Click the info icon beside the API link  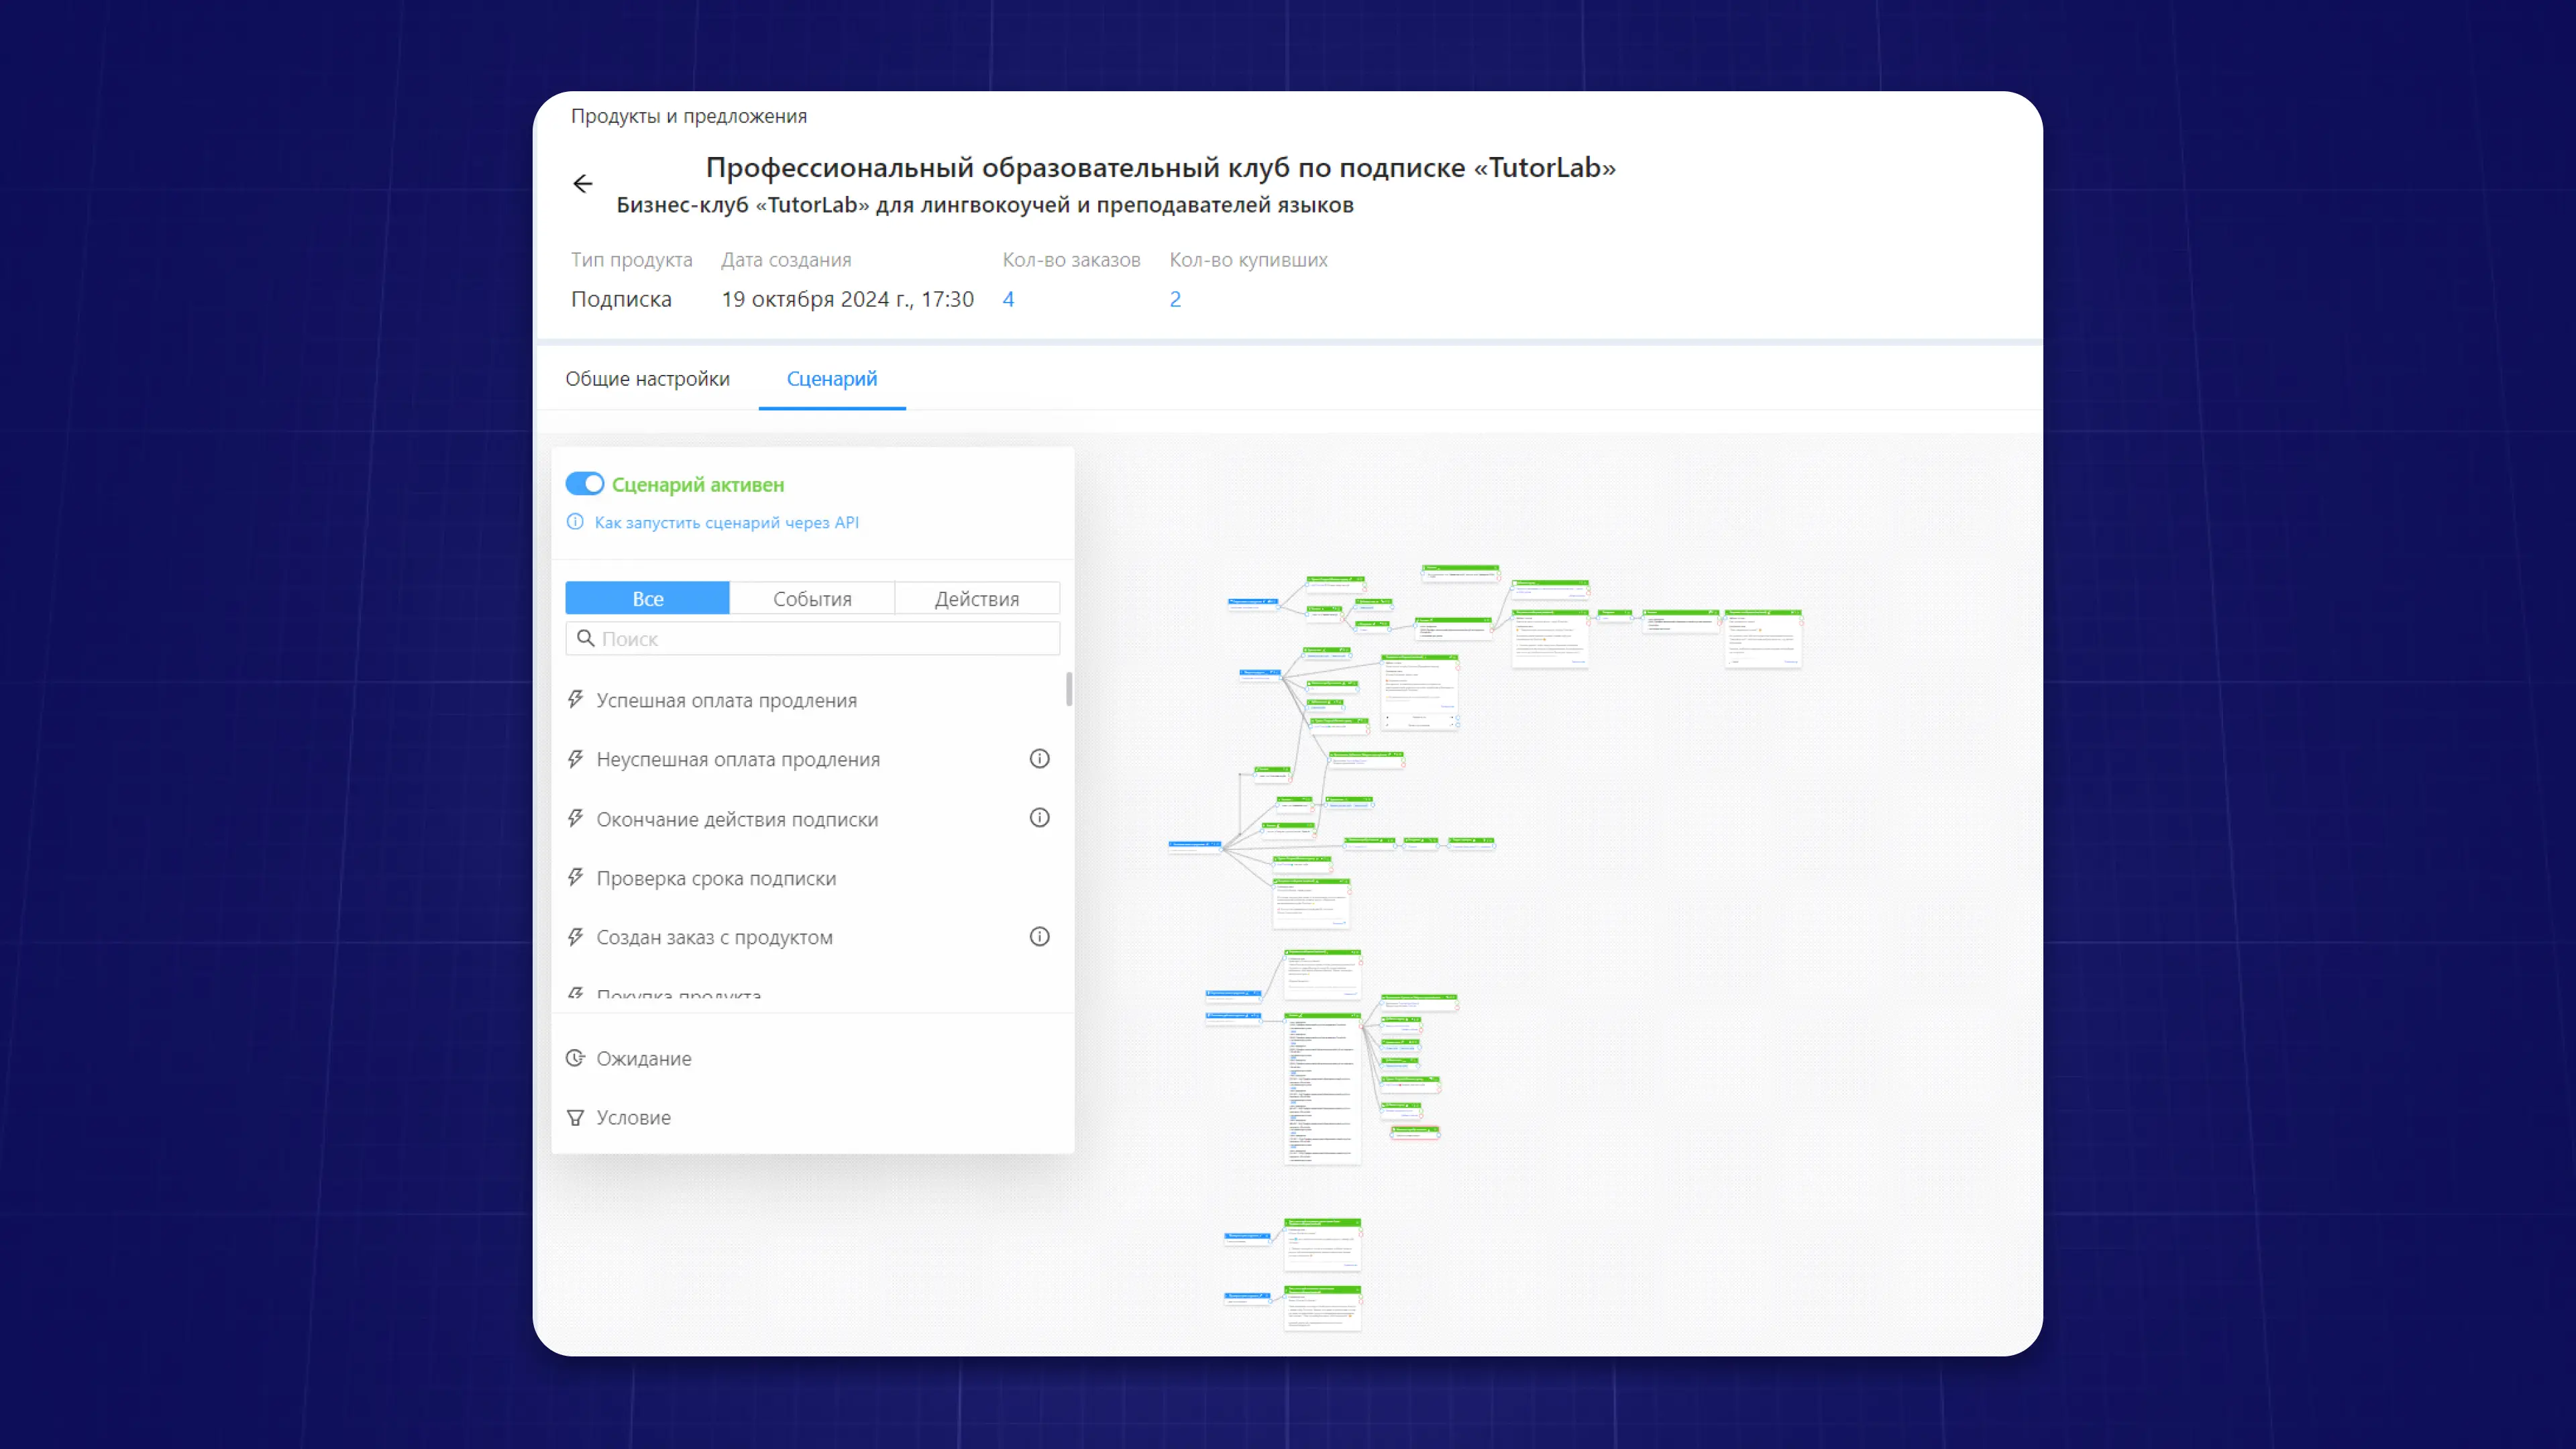pos(575,522)
